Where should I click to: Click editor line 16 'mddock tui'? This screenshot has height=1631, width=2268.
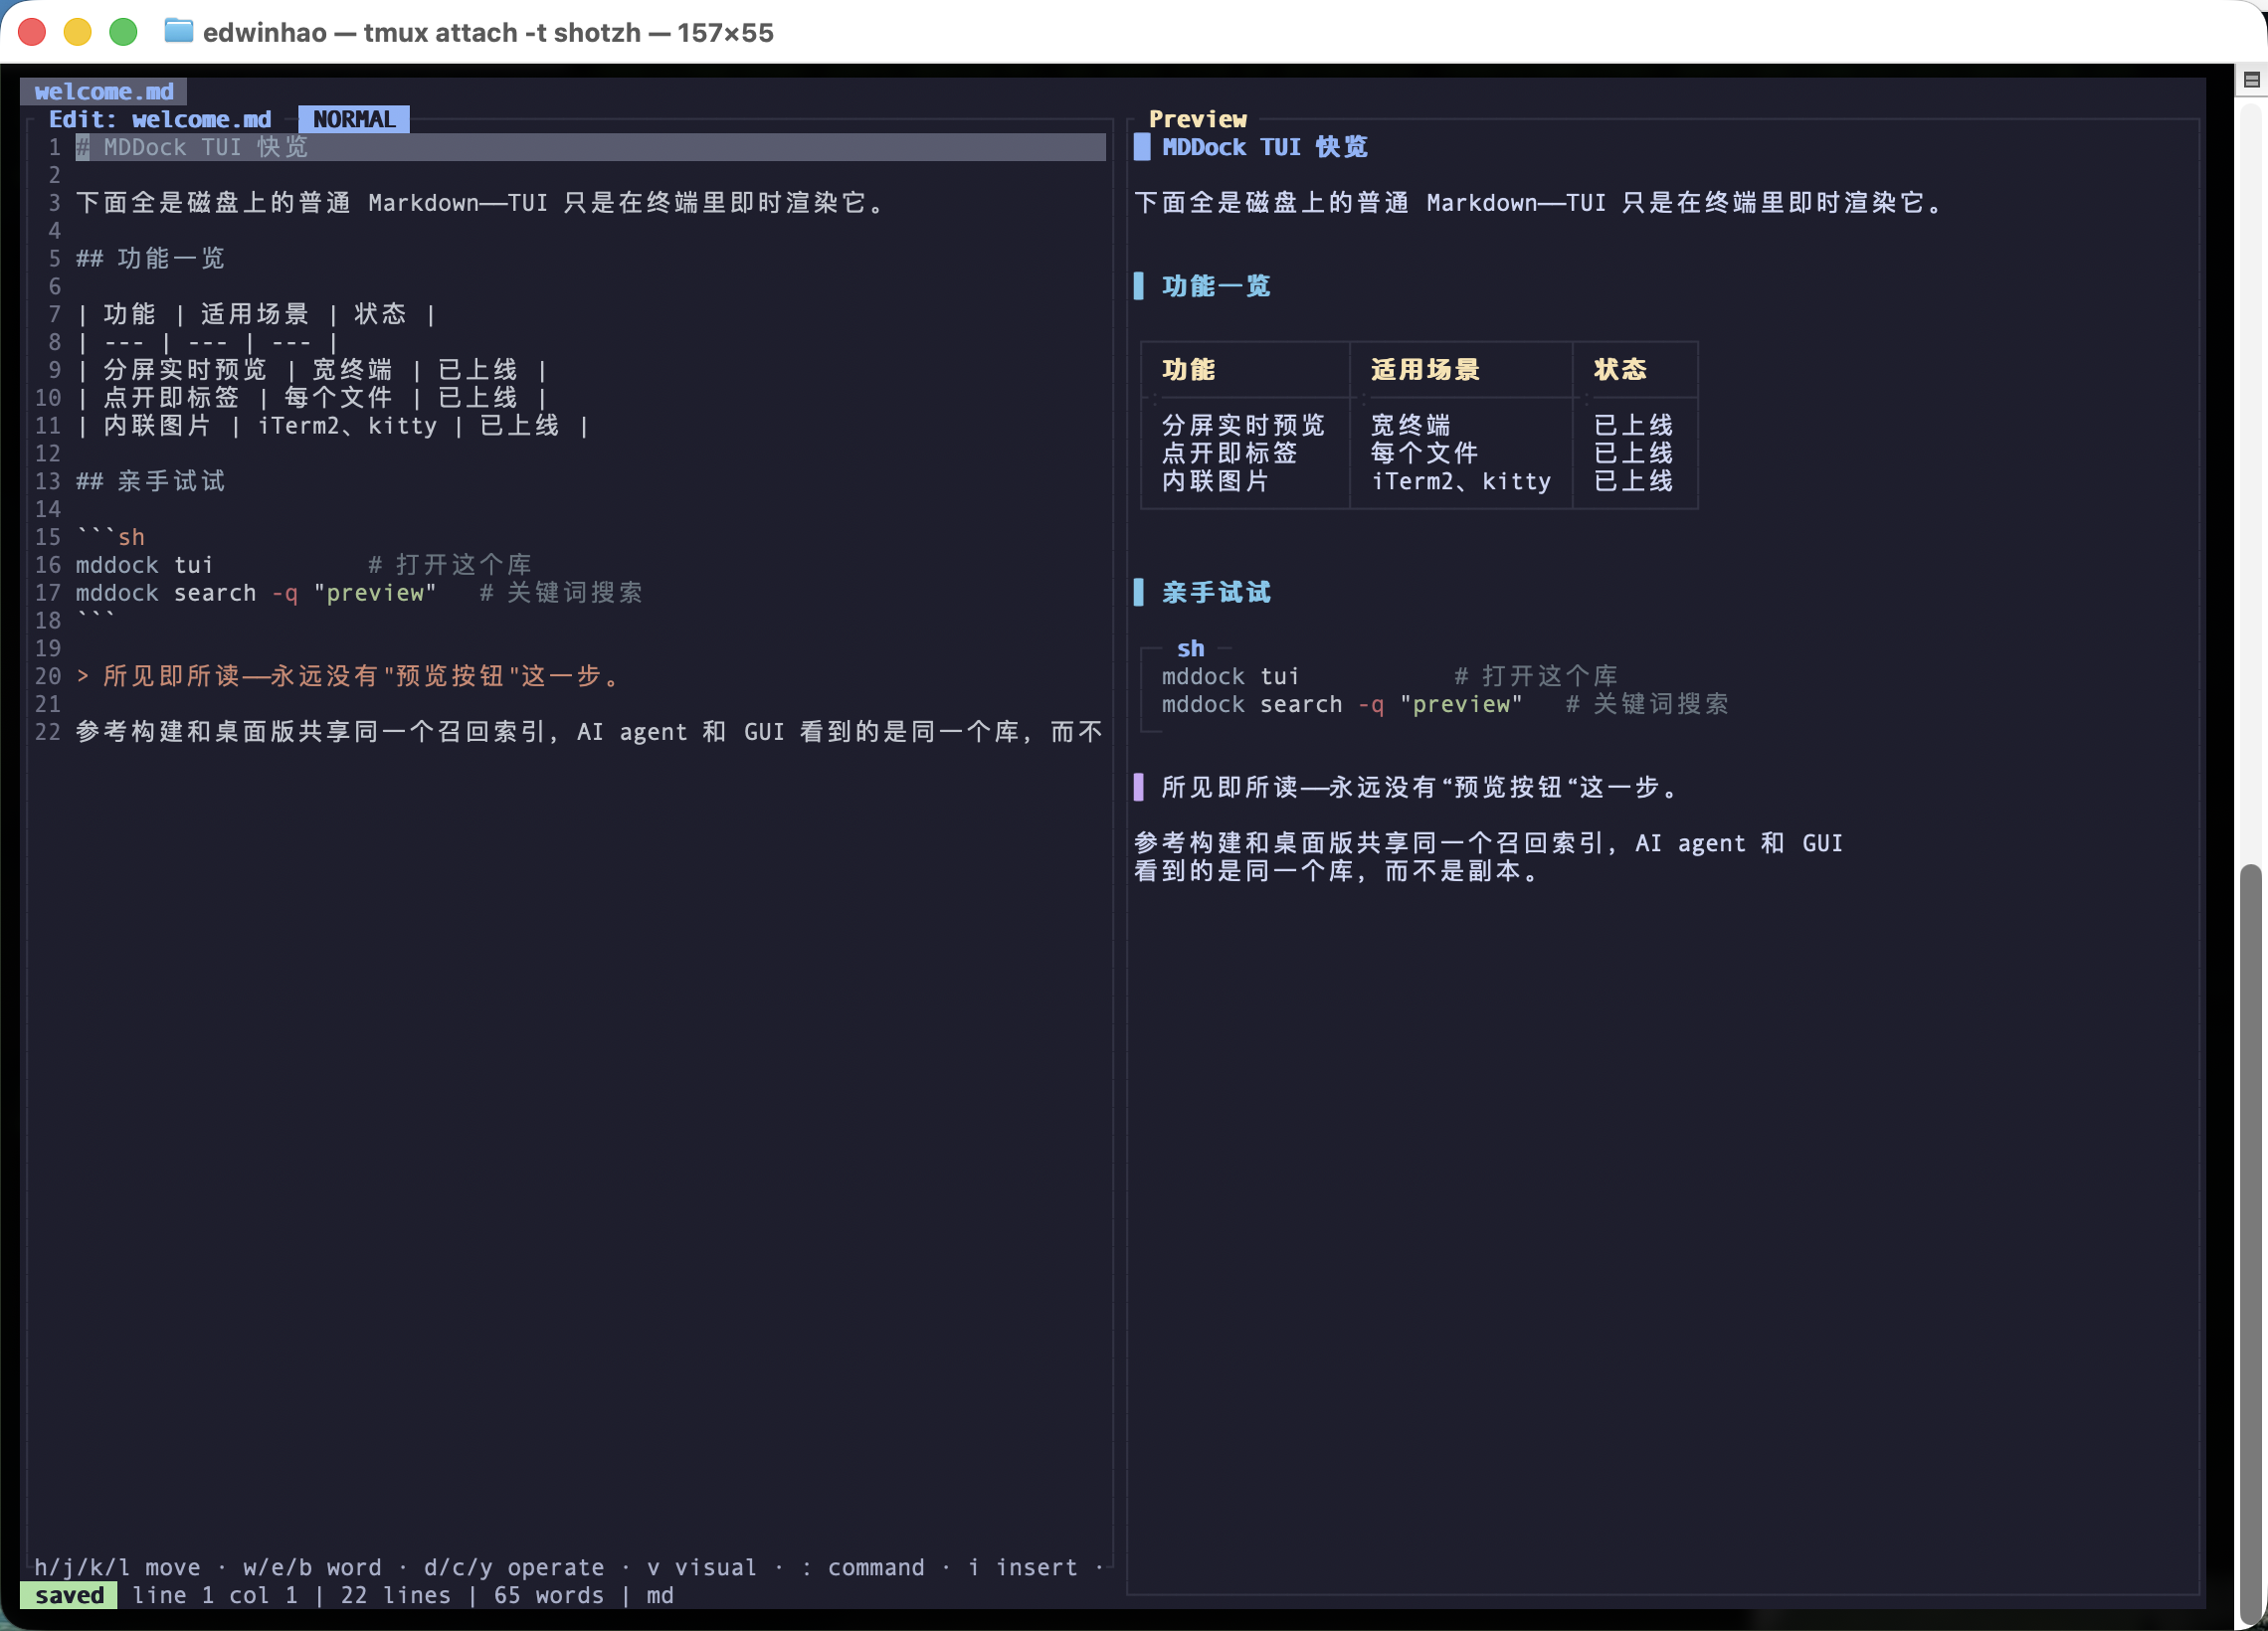point(145,565)
